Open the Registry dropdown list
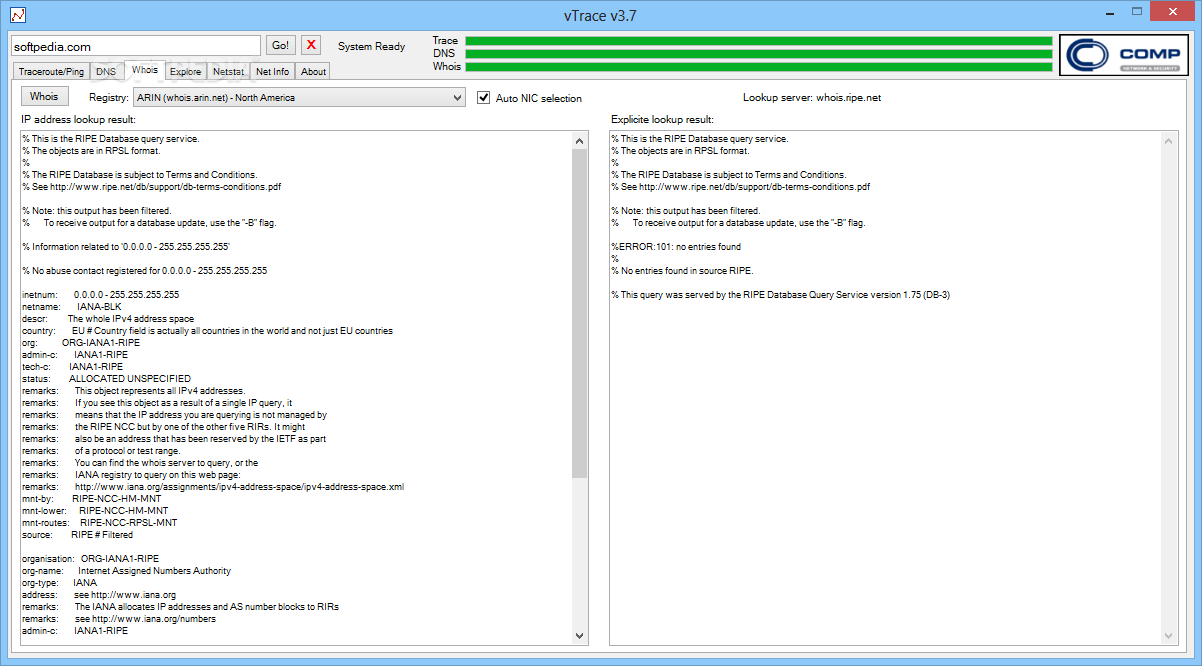Image resolution: width=1202 pixels, height=666 pixels. coord(299,98)
